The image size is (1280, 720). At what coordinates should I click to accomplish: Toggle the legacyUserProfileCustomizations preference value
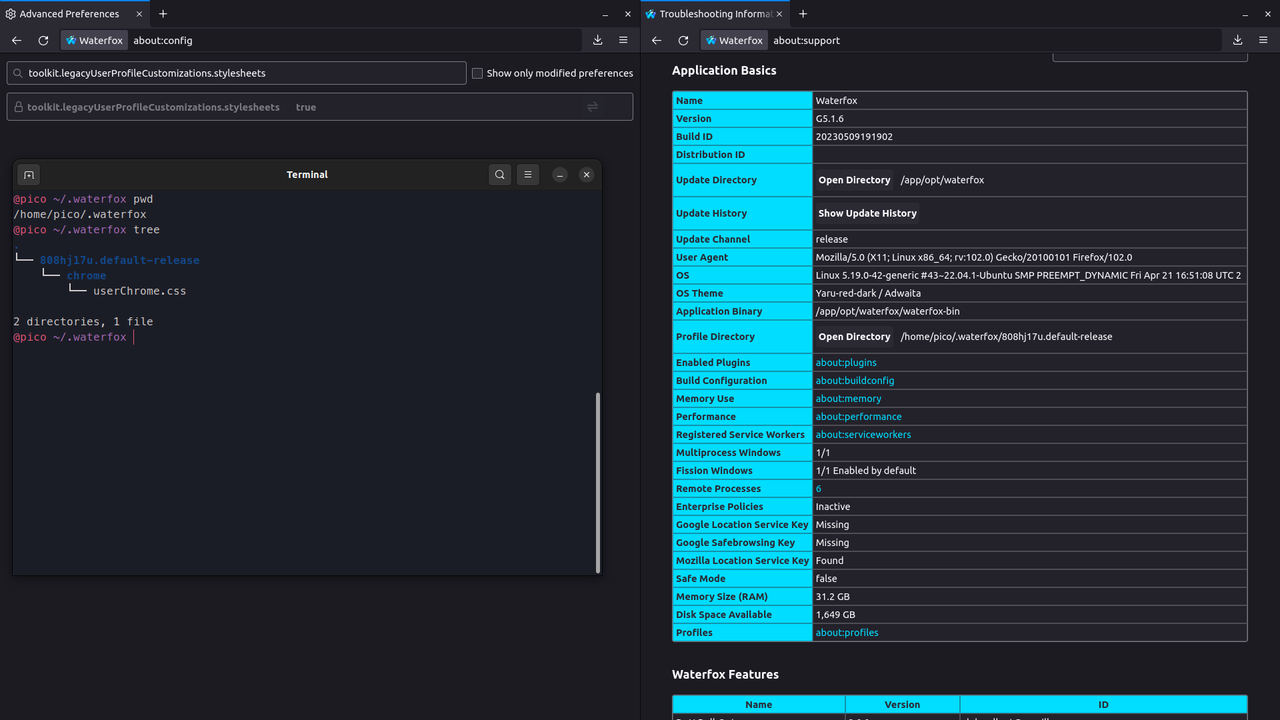[592, 107]
